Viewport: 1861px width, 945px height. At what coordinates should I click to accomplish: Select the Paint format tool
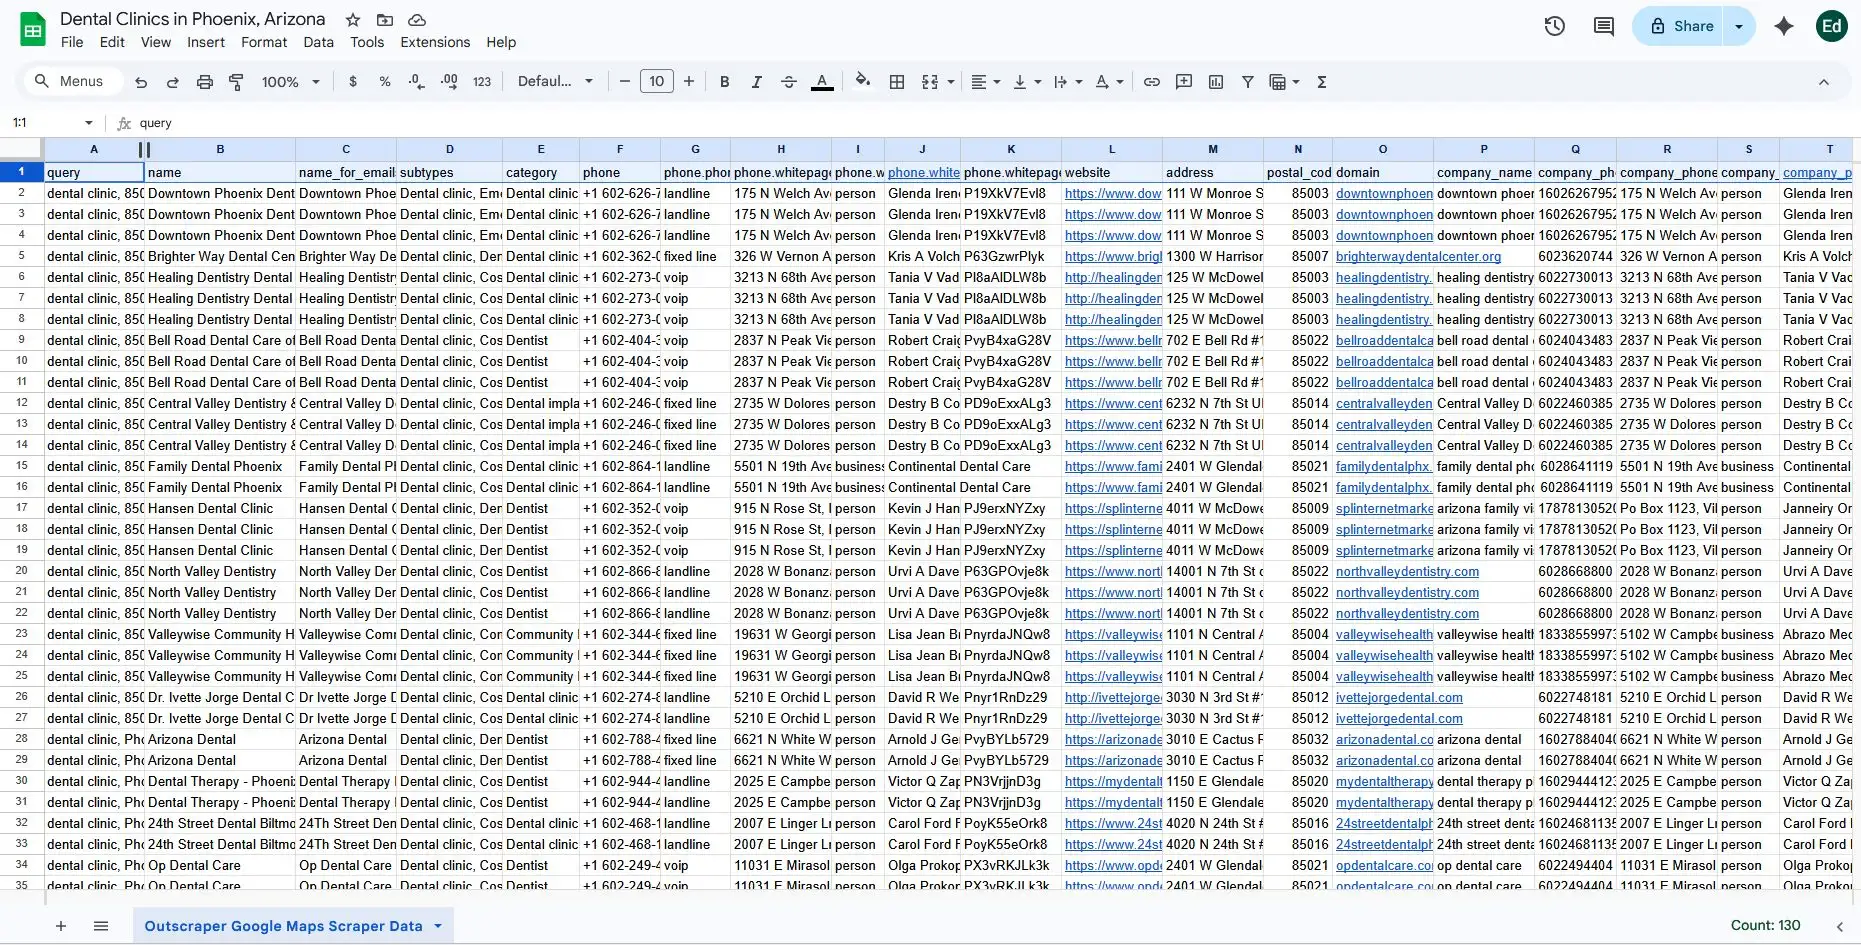tap(237, 82)
